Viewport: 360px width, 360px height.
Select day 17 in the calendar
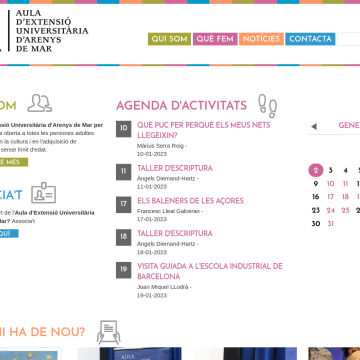click(330, 197)
